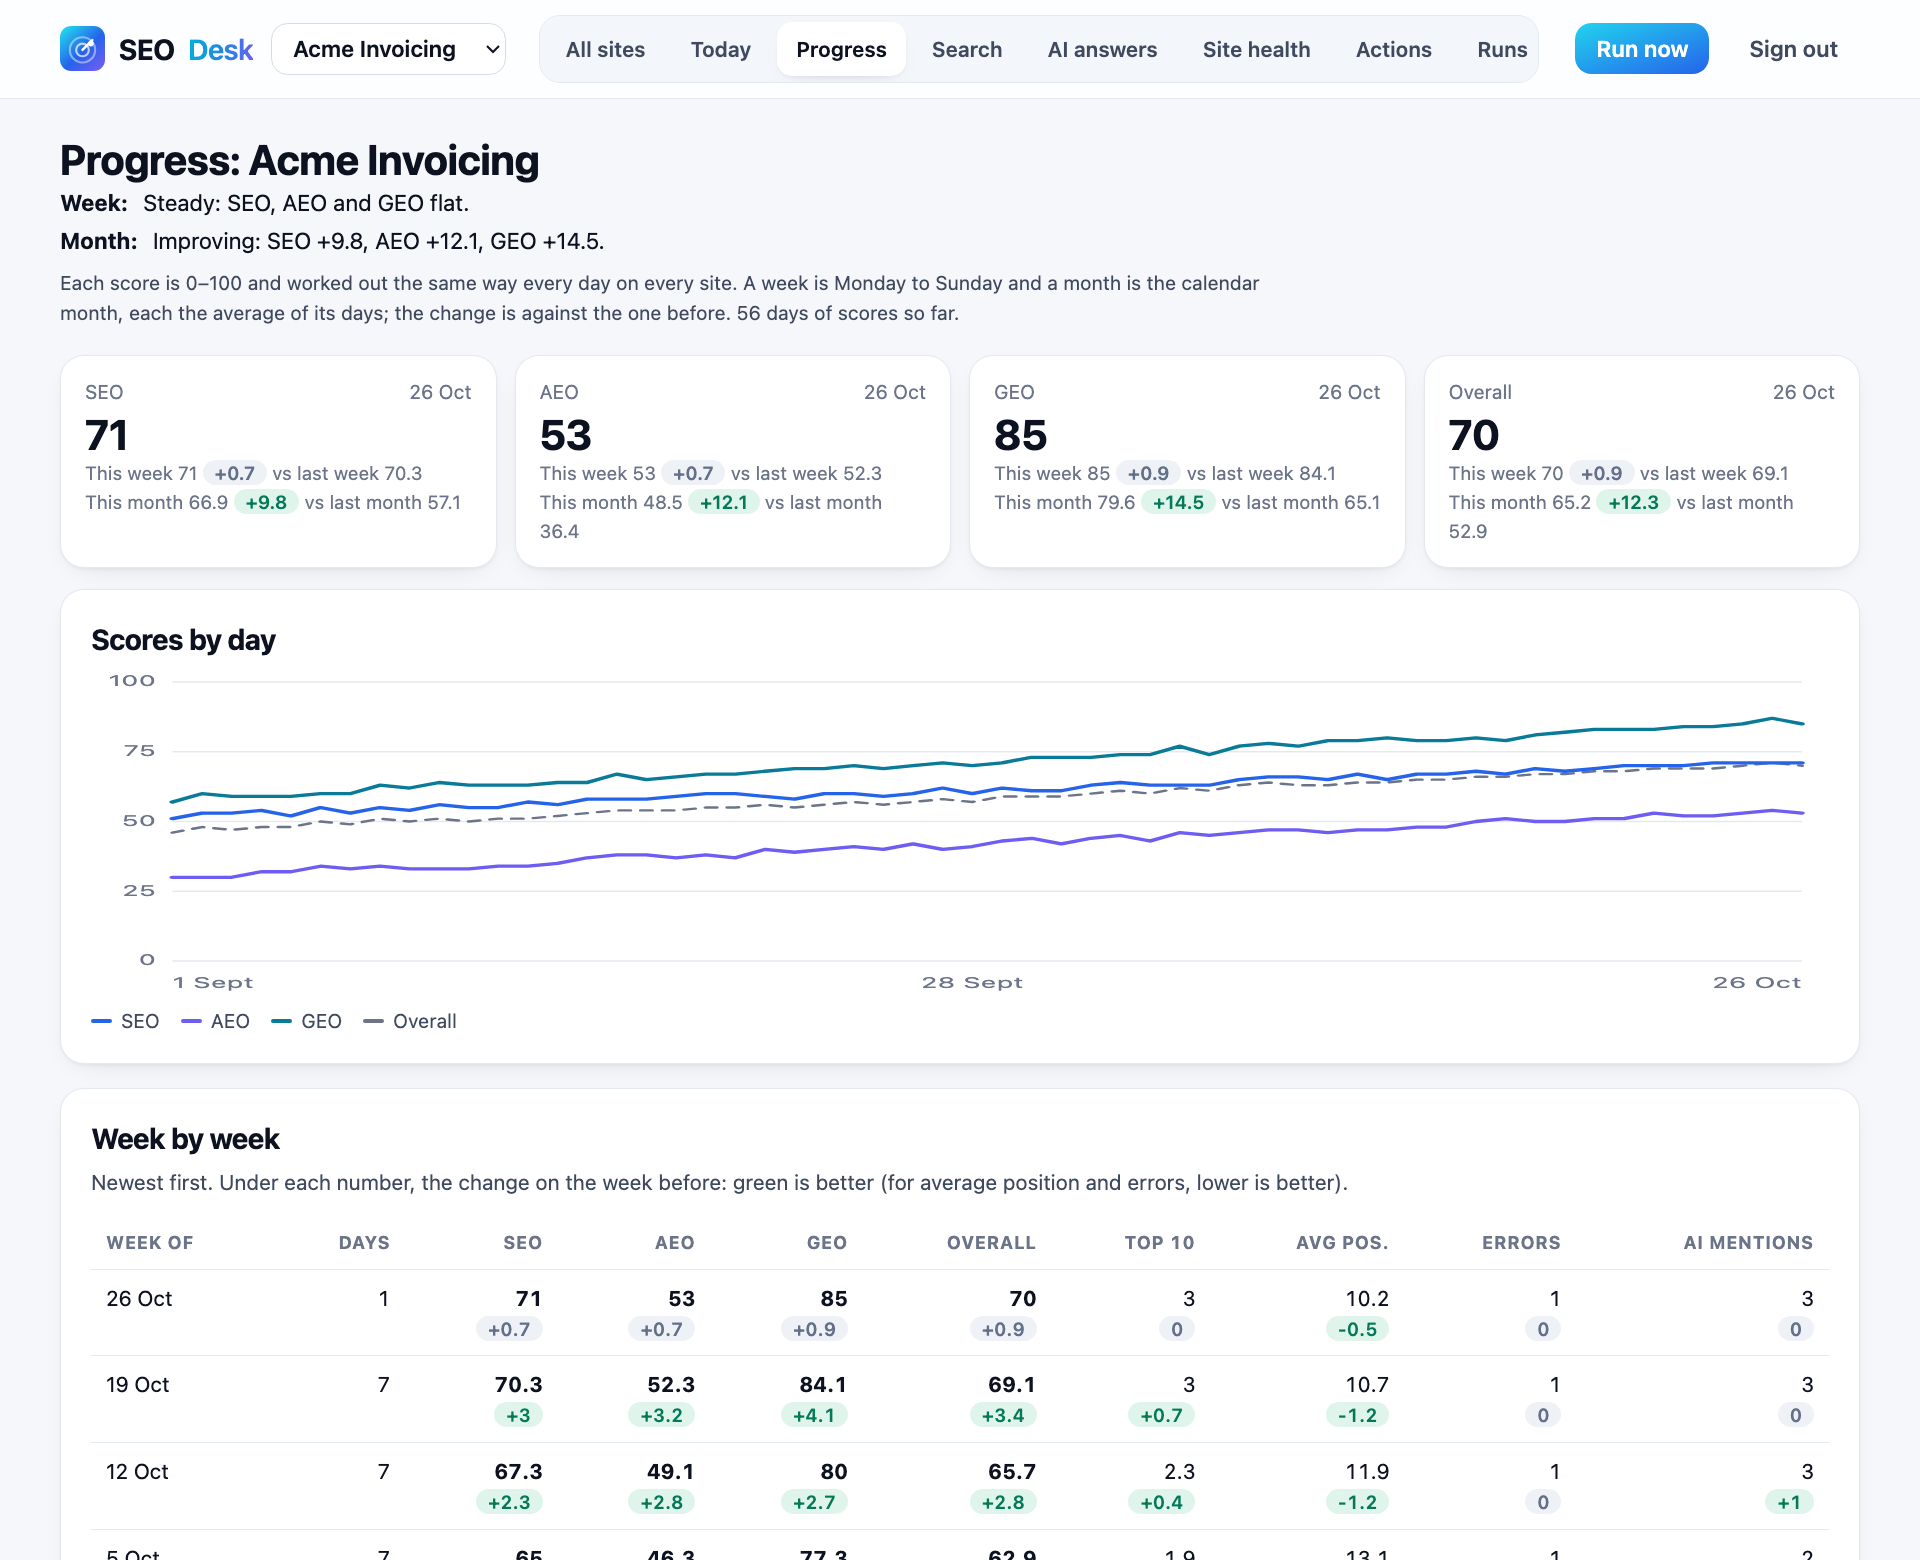1920x1560 pixels.
Task: Click the Overall legend entry under chart
Action: [410, 1021]
